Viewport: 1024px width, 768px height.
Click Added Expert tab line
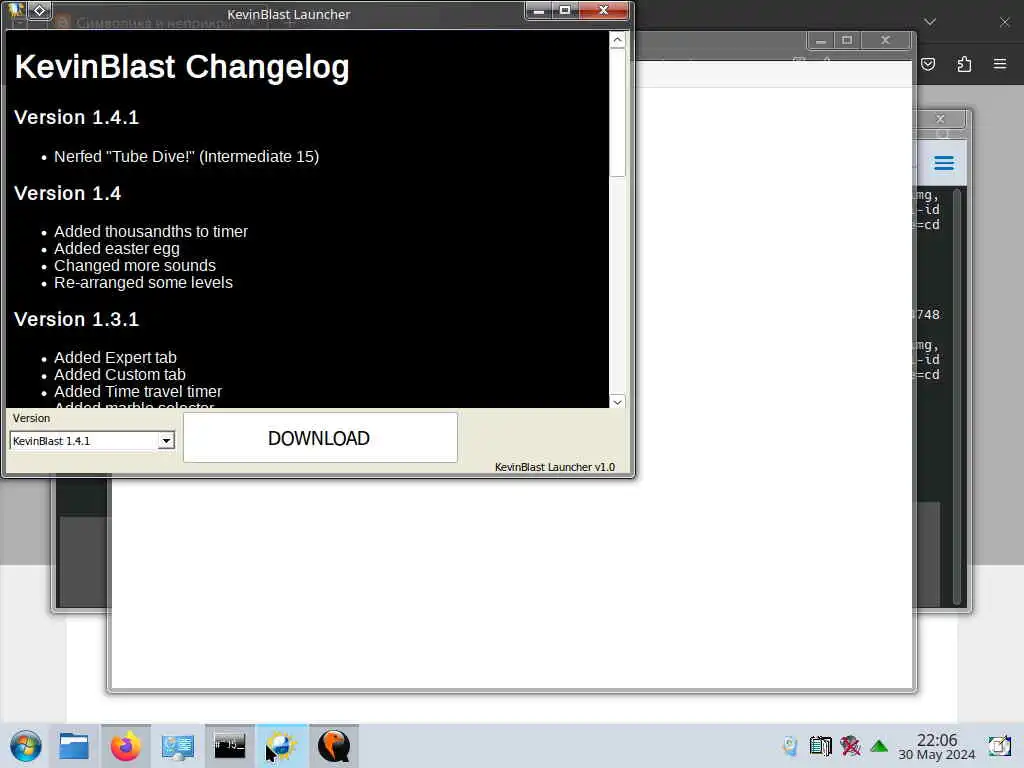click(x=115, y=358)
